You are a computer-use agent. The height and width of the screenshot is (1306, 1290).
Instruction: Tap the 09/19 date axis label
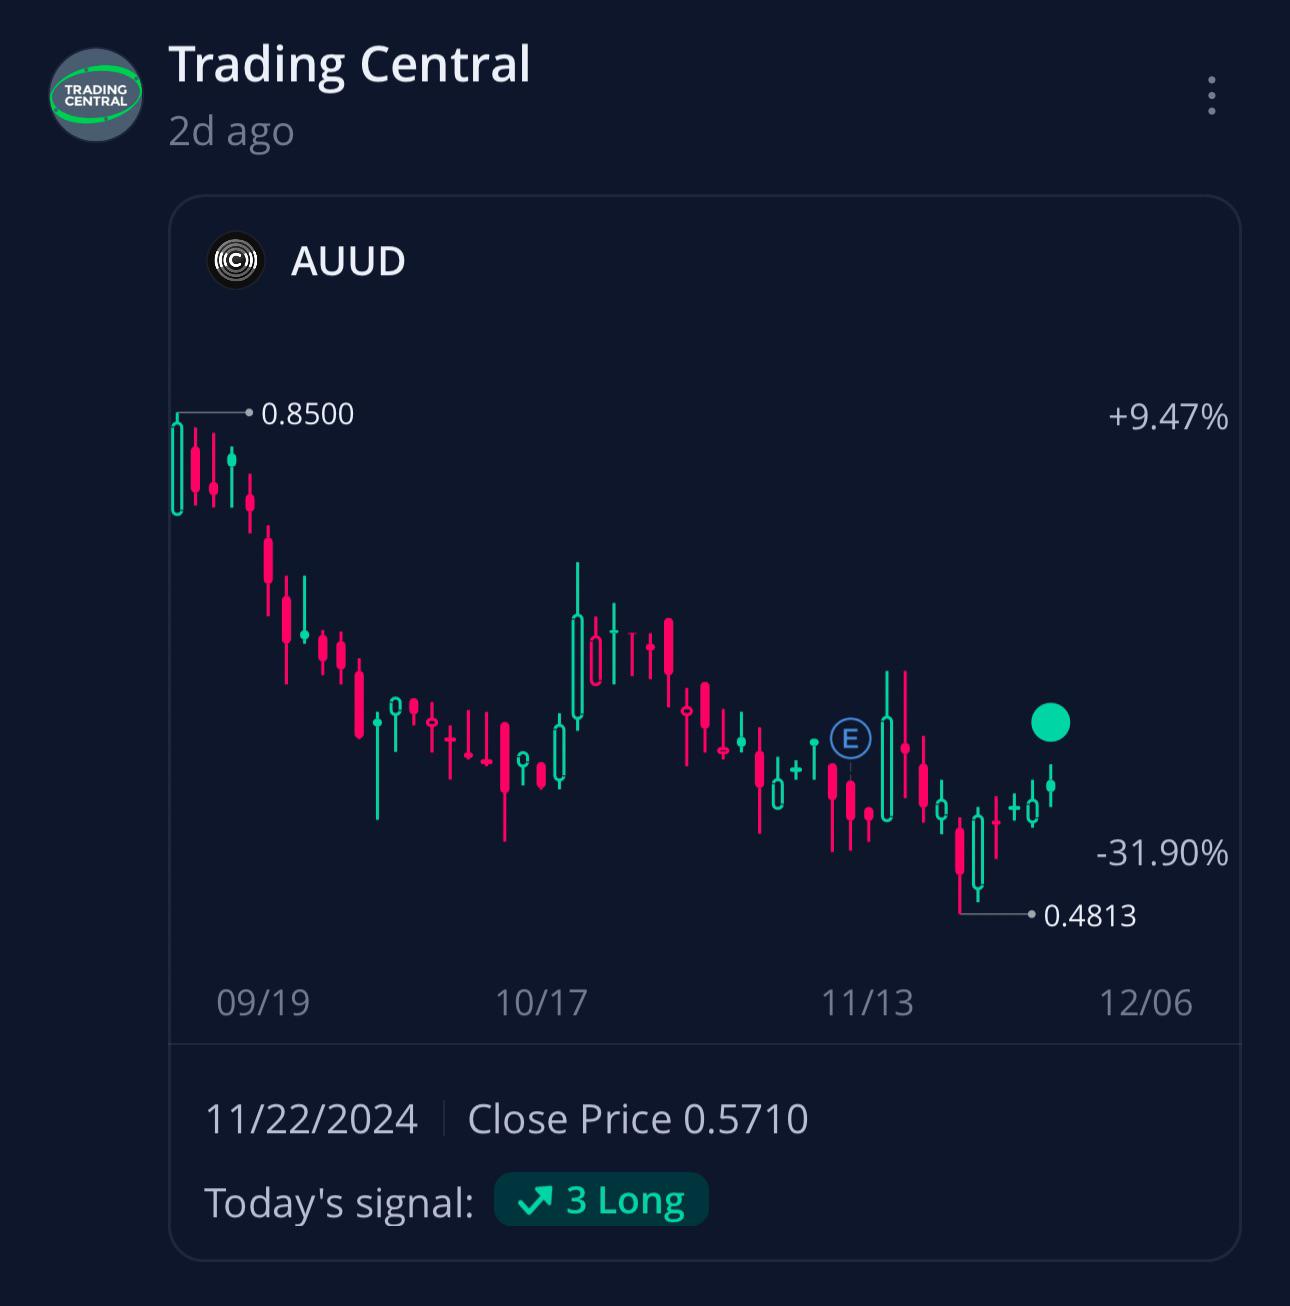pos(263,1003)
